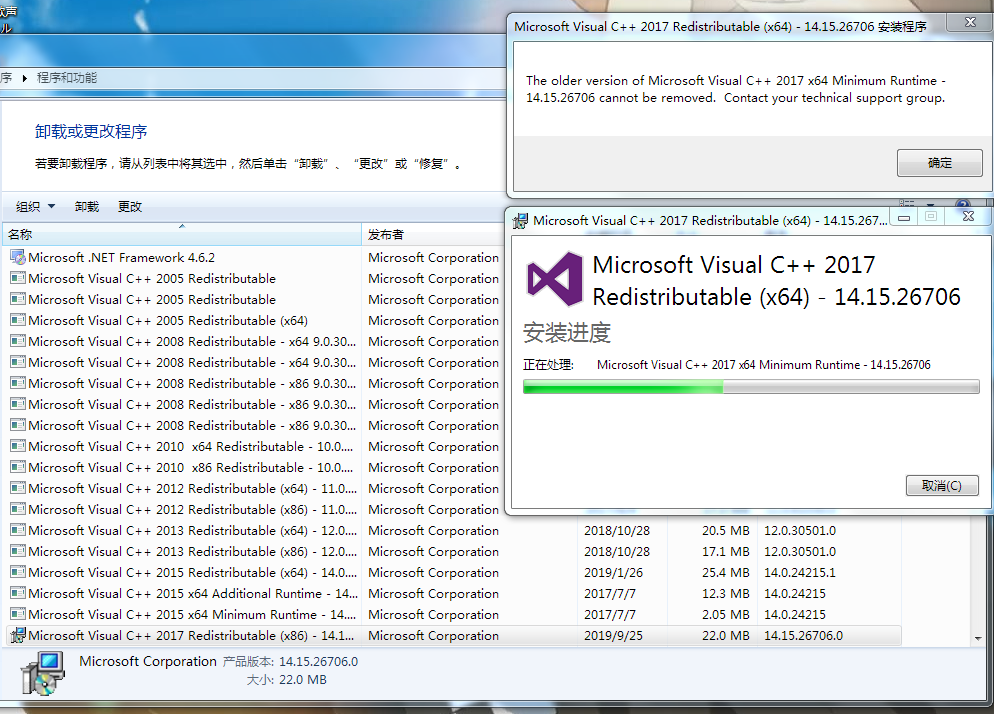Click the icon of Visual C++ 2013 Redistributable (x64)

tap(17, 530)
